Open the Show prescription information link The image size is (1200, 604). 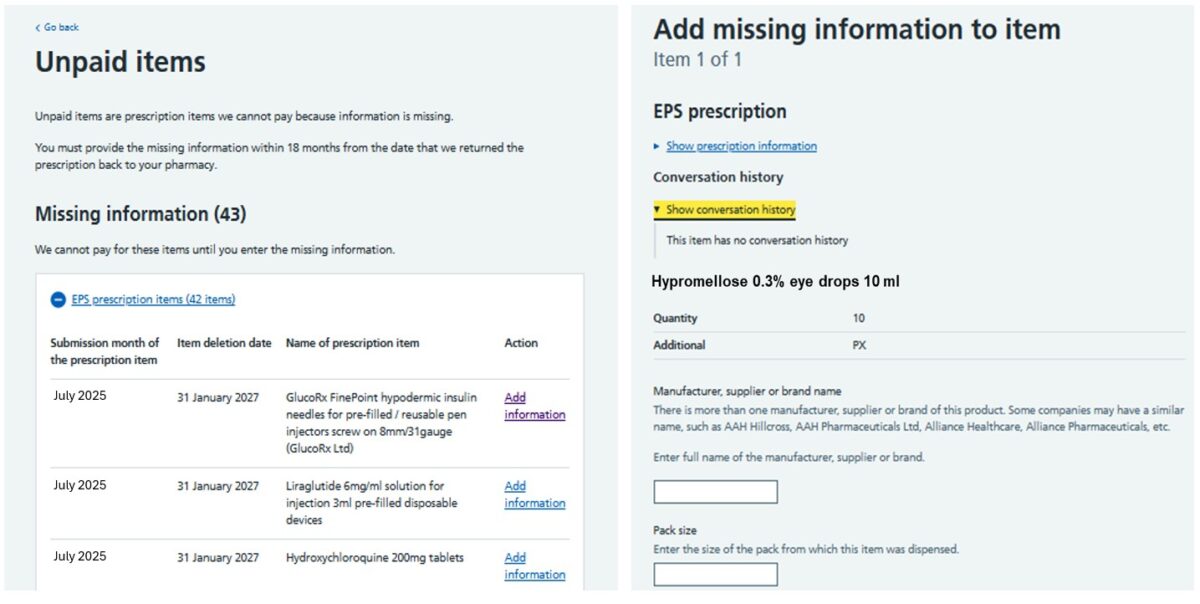pos(741,146)
